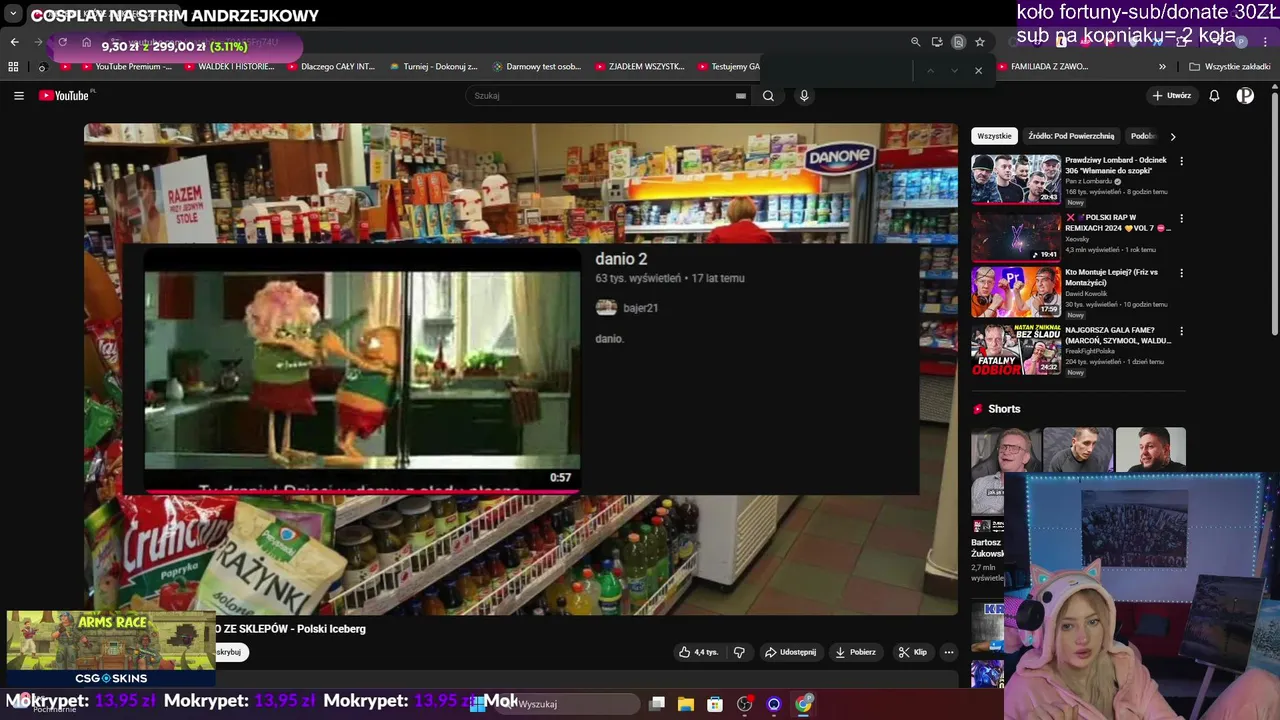This screenshot has height=720, width=1280.
Task: Open the FreakFightPolska channel link
Action: pos(1091,351)
